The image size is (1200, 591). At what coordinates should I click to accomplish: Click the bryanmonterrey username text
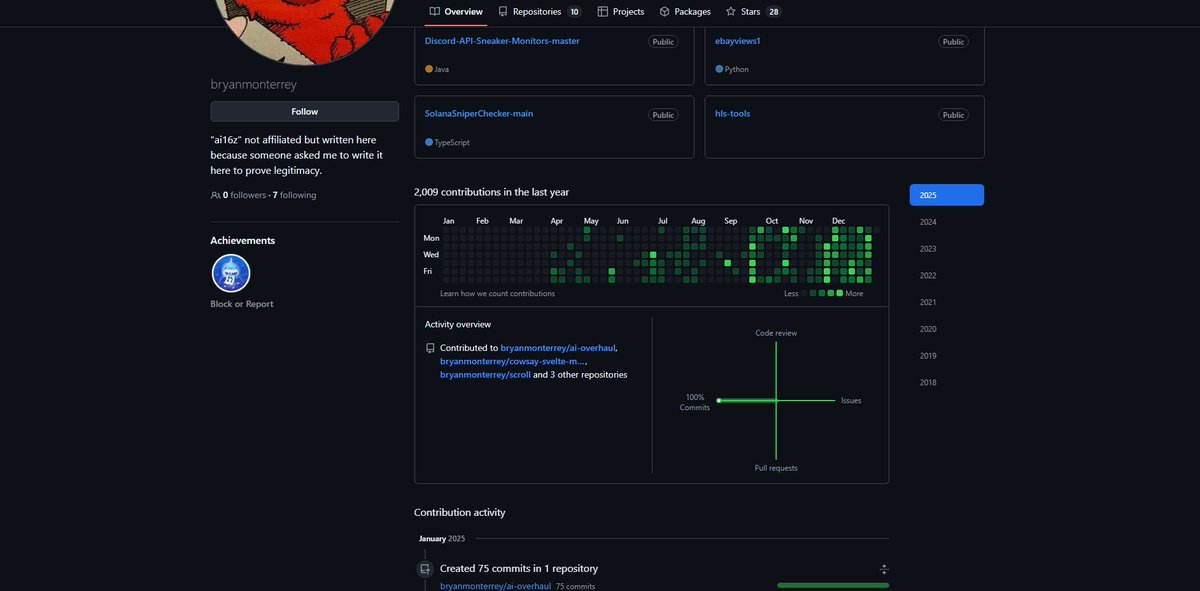point(253,85)
